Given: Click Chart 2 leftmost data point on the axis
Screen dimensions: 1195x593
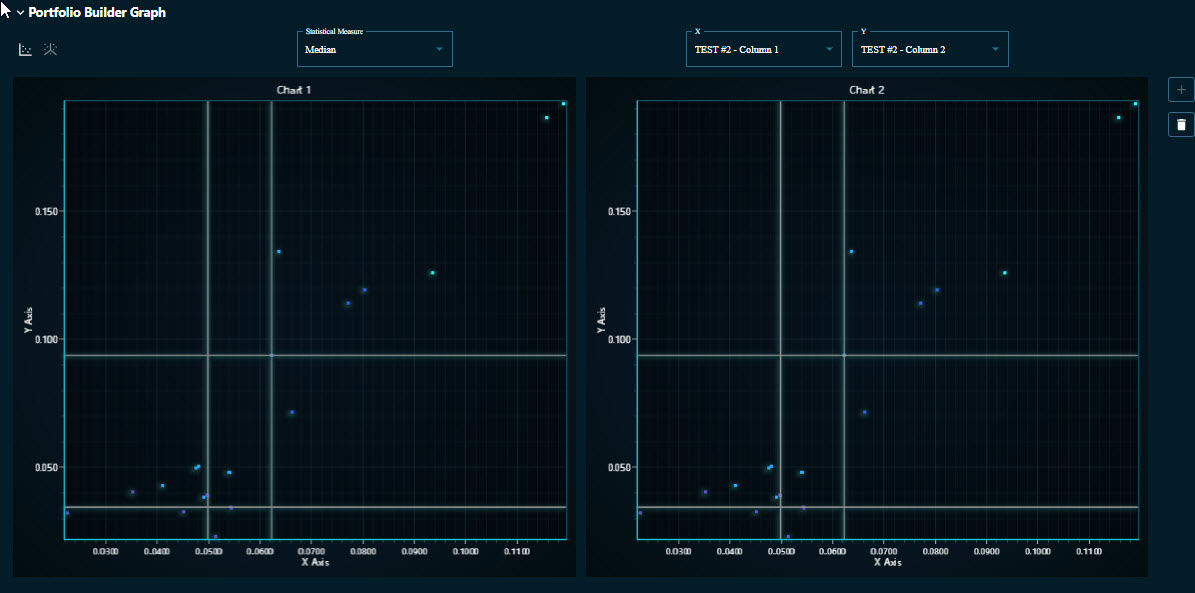Looking at the screenshot, I should click(x=640, y=513).
